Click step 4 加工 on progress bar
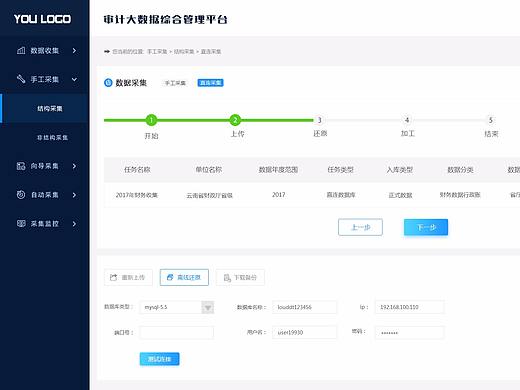Screen dimensions: 520x390 (407, 120)
